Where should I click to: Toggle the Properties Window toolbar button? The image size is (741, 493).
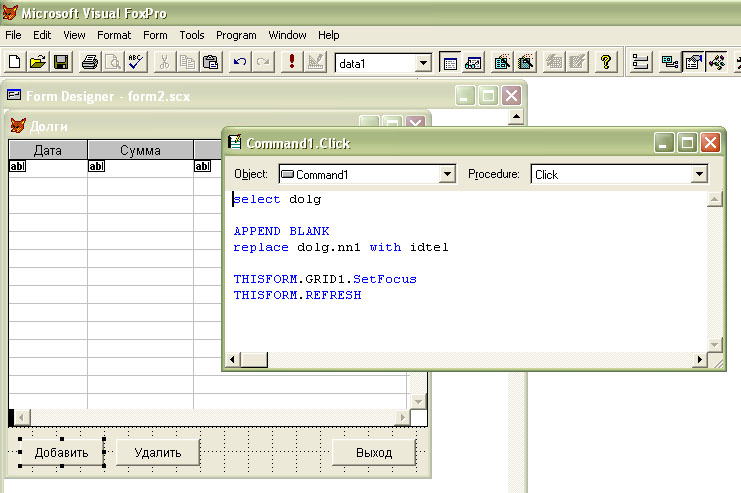(x=693, y=63)
